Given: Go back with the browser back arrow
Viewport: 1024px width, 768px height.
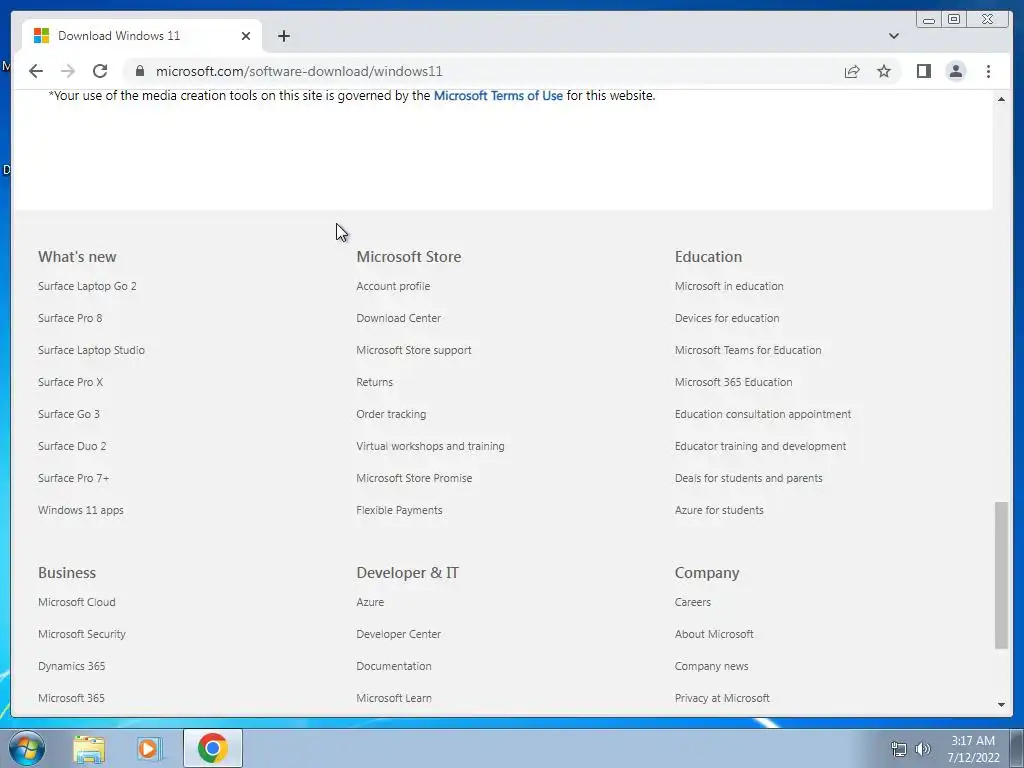Looking at the screenshot, I should (36, 71).
